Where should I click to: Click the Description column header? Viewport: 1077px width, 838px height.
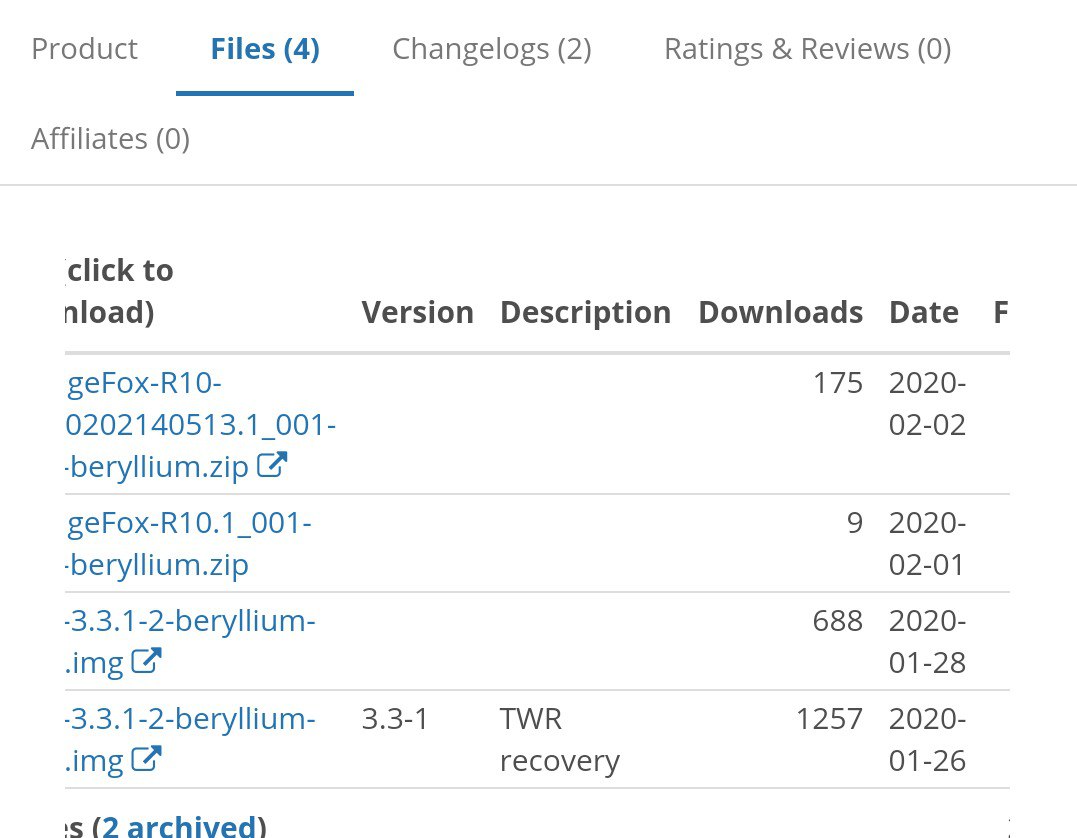(585, 312)
